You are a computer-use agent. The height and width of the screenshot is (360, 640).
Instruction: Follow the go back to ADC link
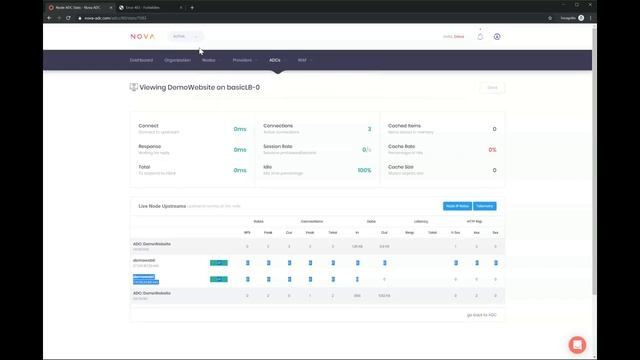pyautogui.click(x=482, y=315)
